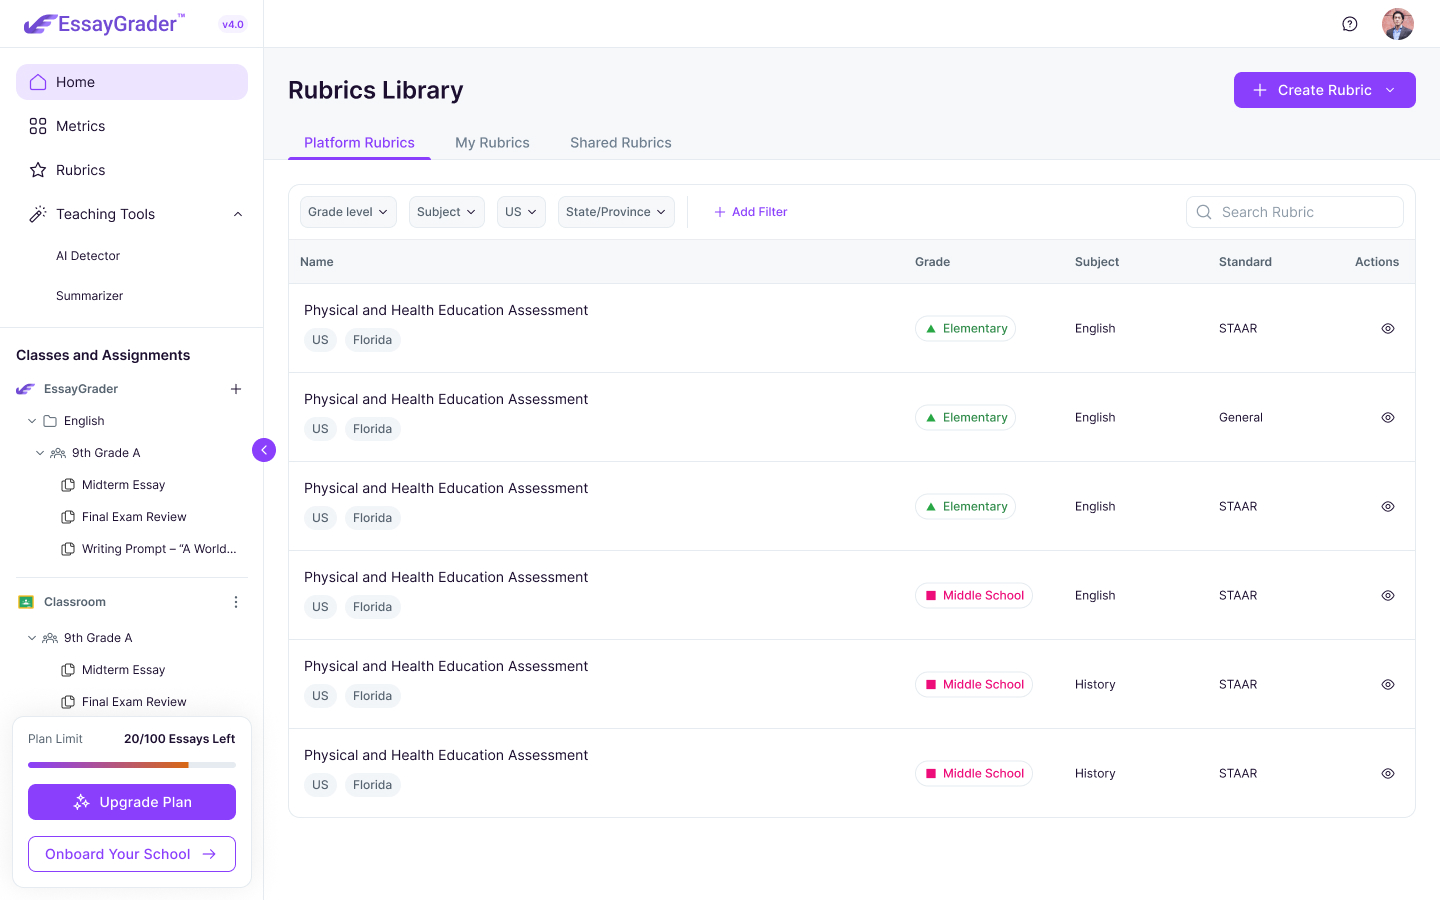Click the Google Classroom icon
Screen dimensions: 1440x900
pyautogui.click(x=26, y=602)
